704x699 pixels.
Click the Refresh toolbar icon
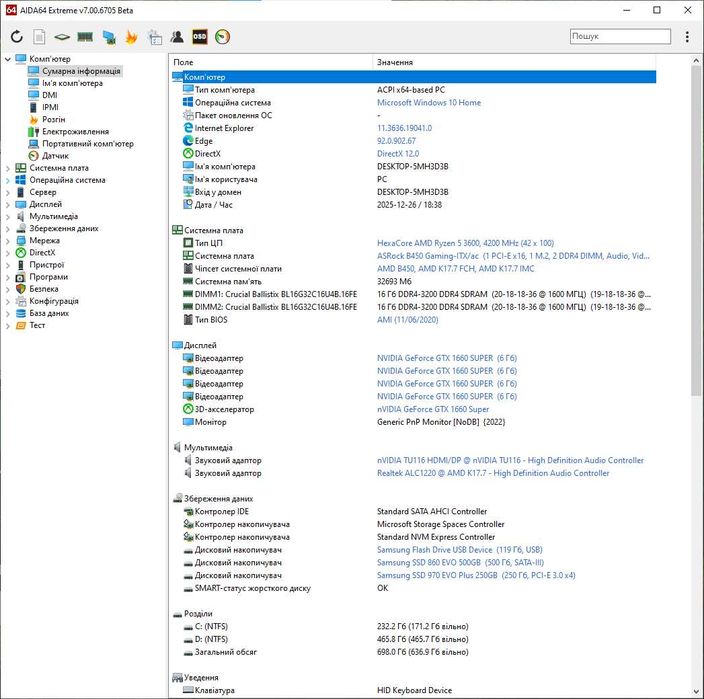pyautogui.click(x=17, y=37)
